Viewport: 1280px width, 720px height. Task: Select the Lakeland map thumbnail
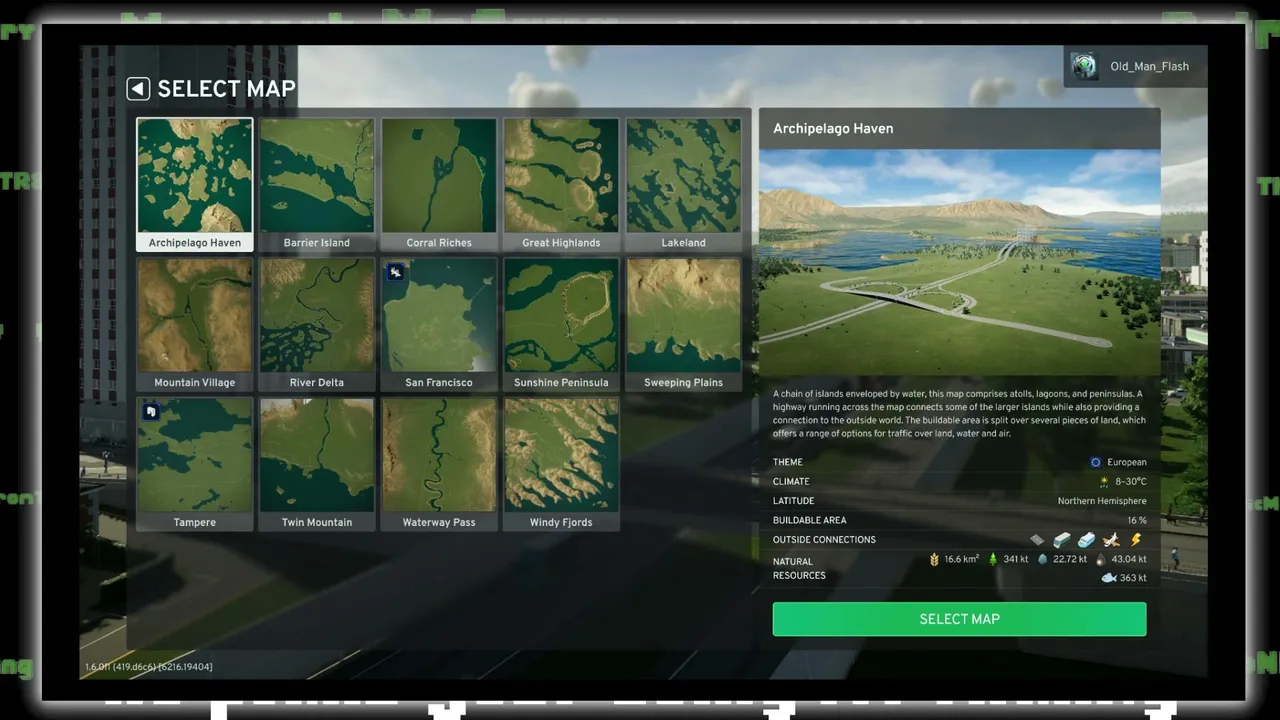[x=683, y=184]
